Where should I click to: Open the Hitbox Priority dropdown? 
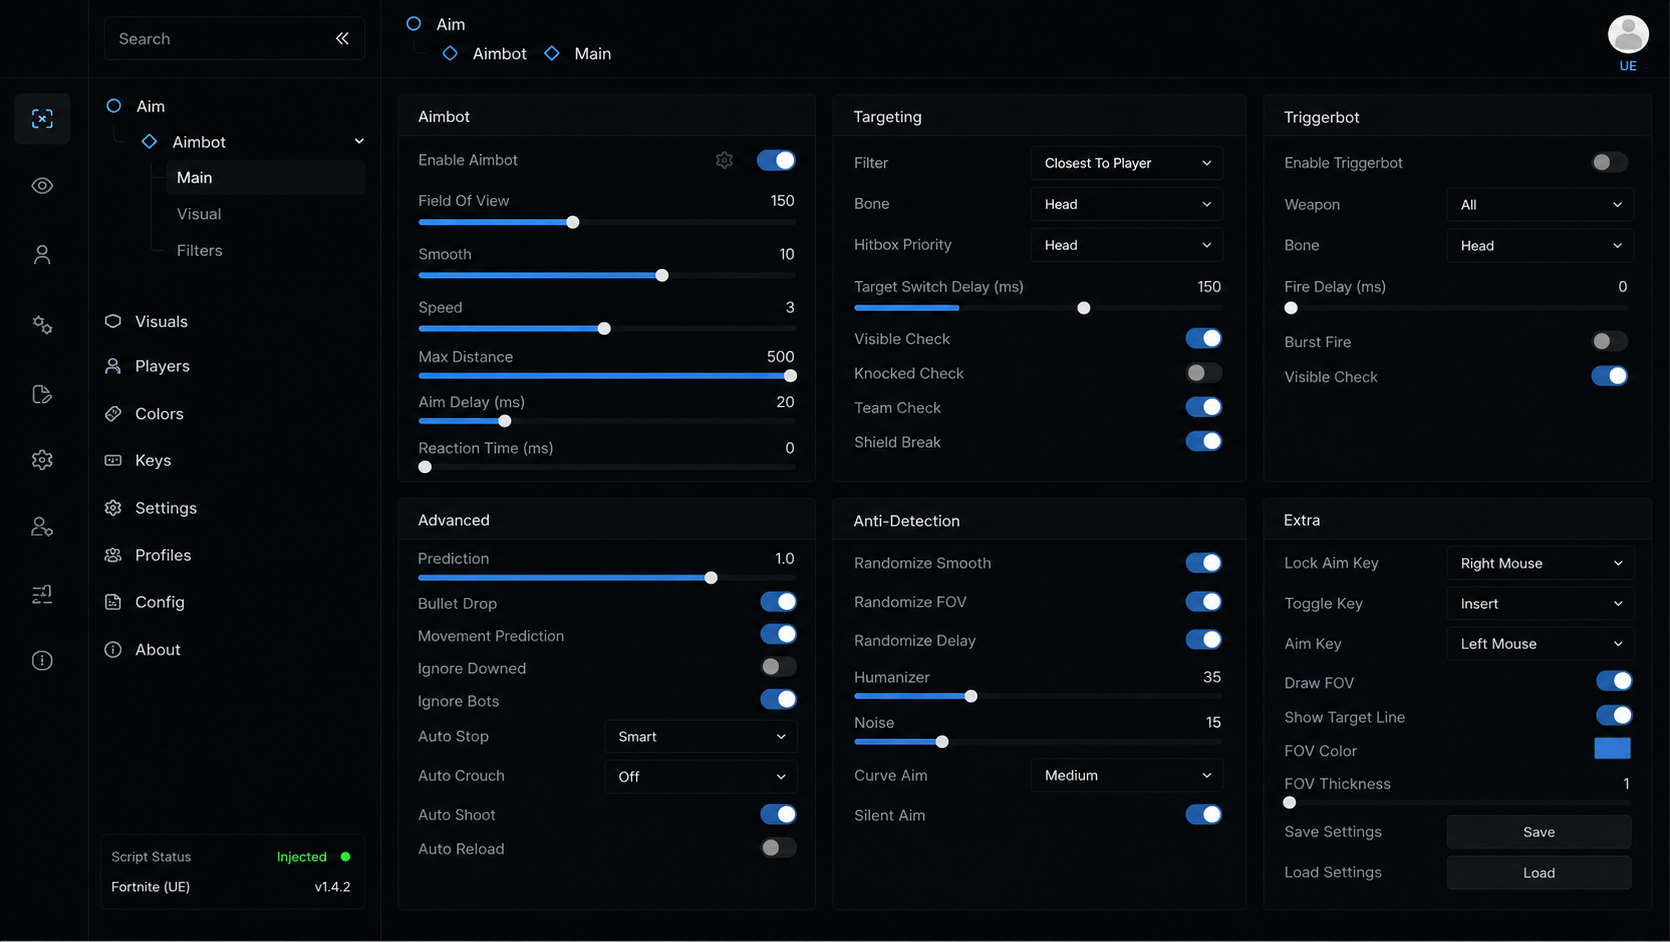coord(1127,245)
